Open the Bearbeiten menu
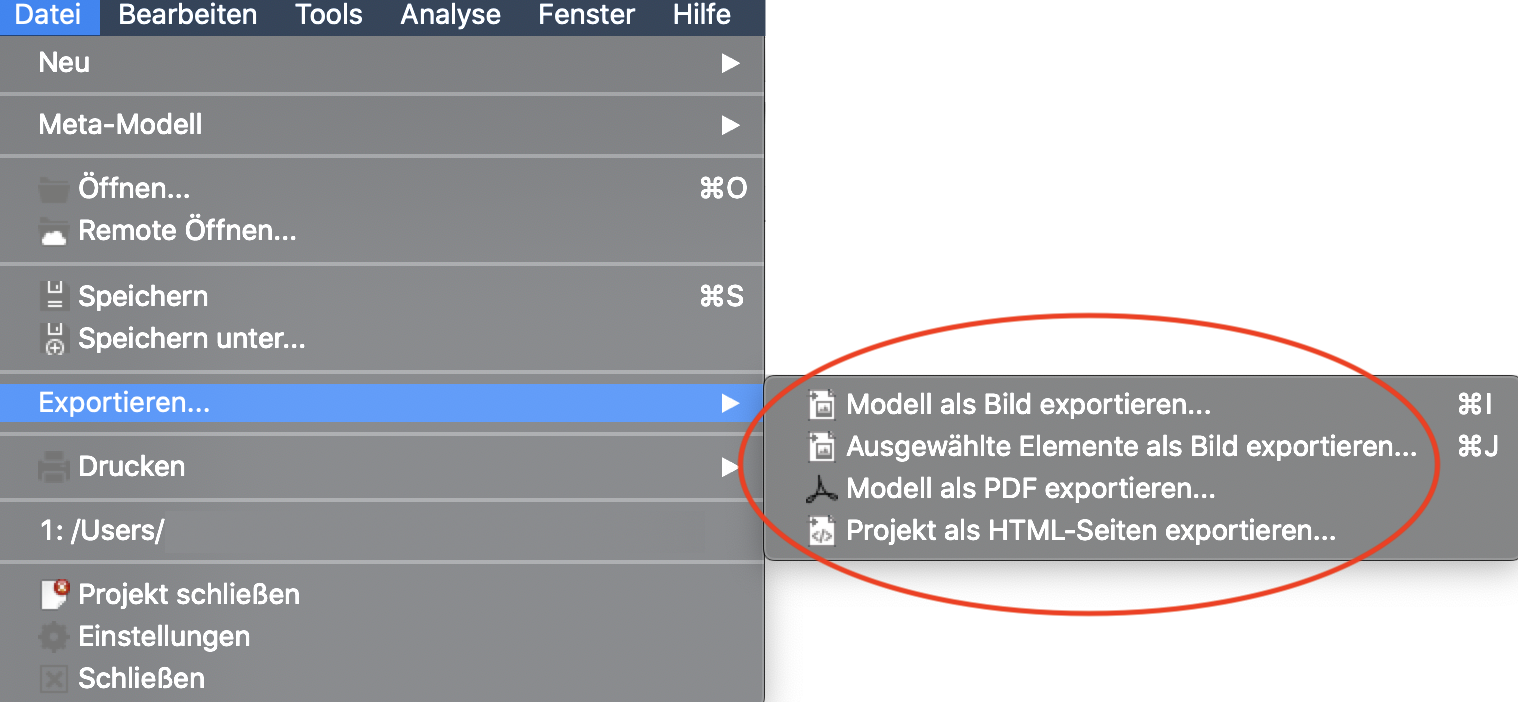This screenshot has width=1518, height=702. [x=188, y=15]
